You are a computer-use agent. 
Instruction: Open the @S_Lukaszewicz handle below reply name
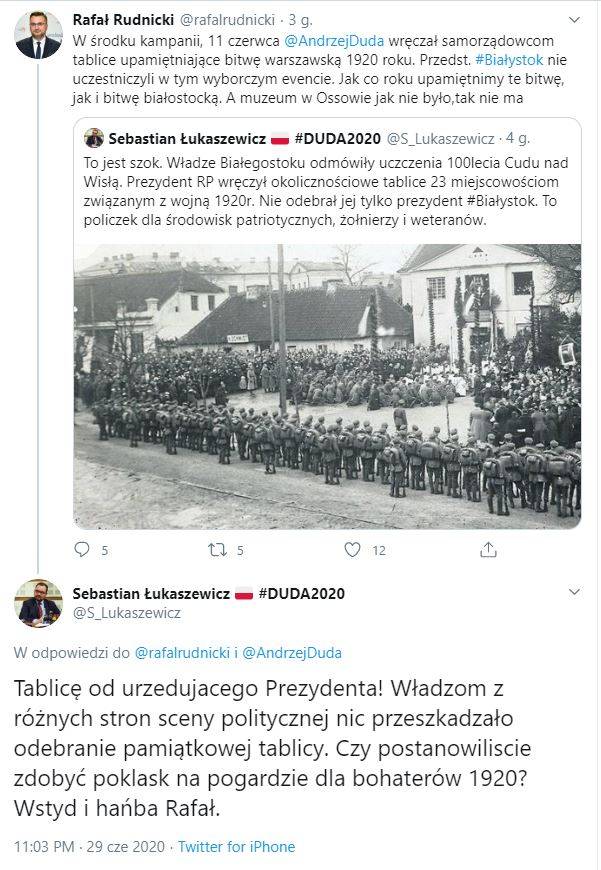127,613
